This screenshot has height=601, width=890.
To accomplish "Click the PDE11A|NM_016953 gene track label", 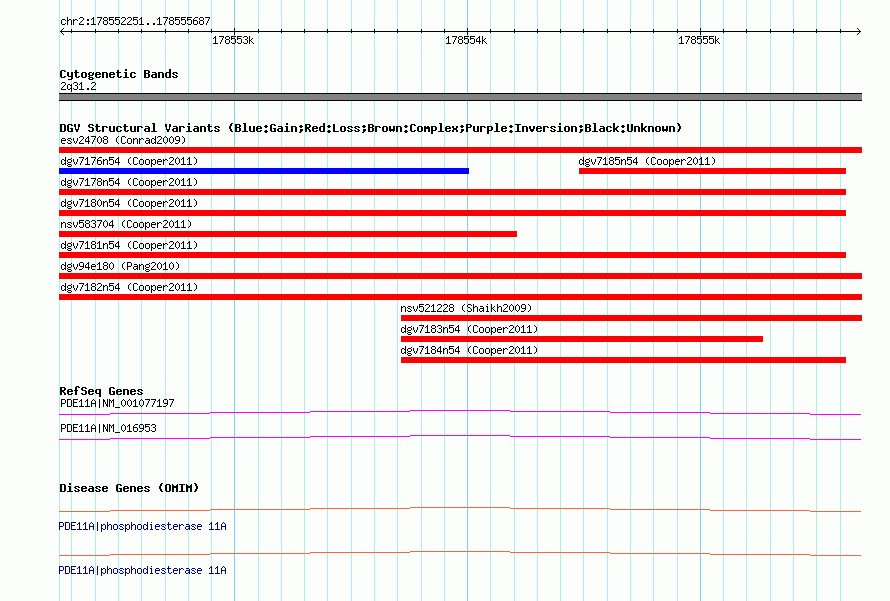I will click(x=108, y=428).
